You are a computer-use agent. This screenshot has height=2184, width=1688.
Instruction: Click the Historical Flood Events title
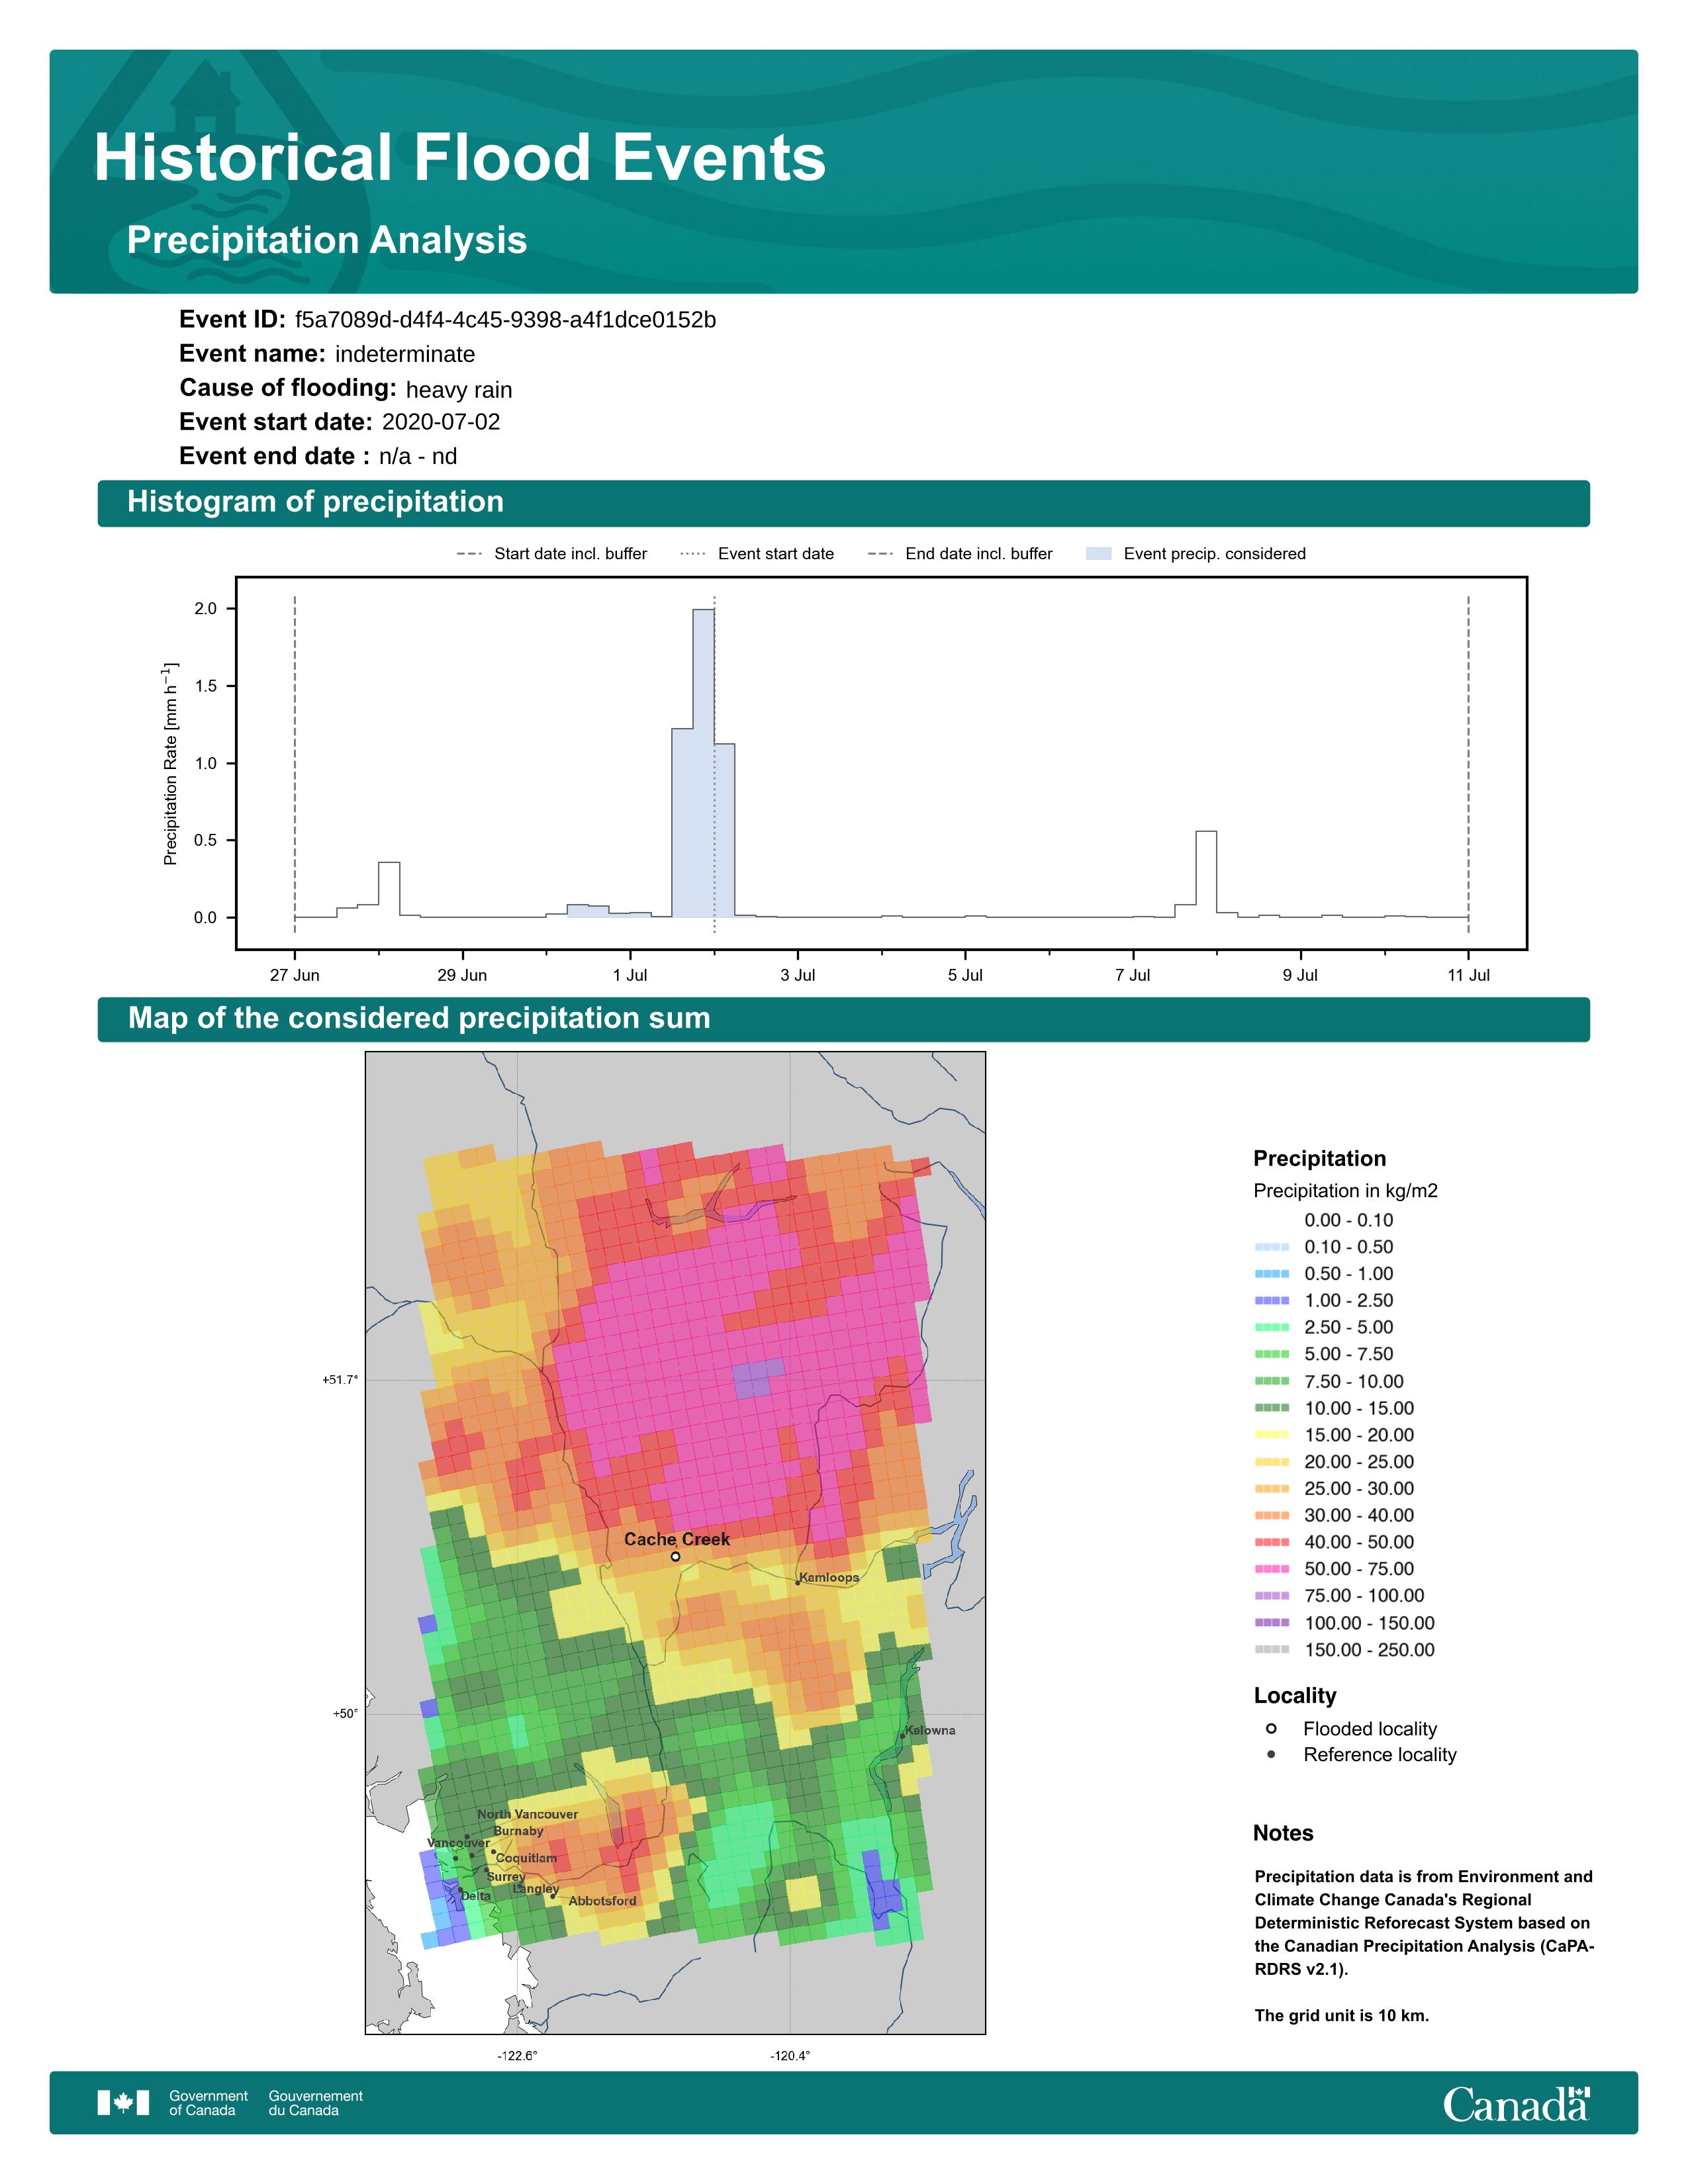point(459,158)
